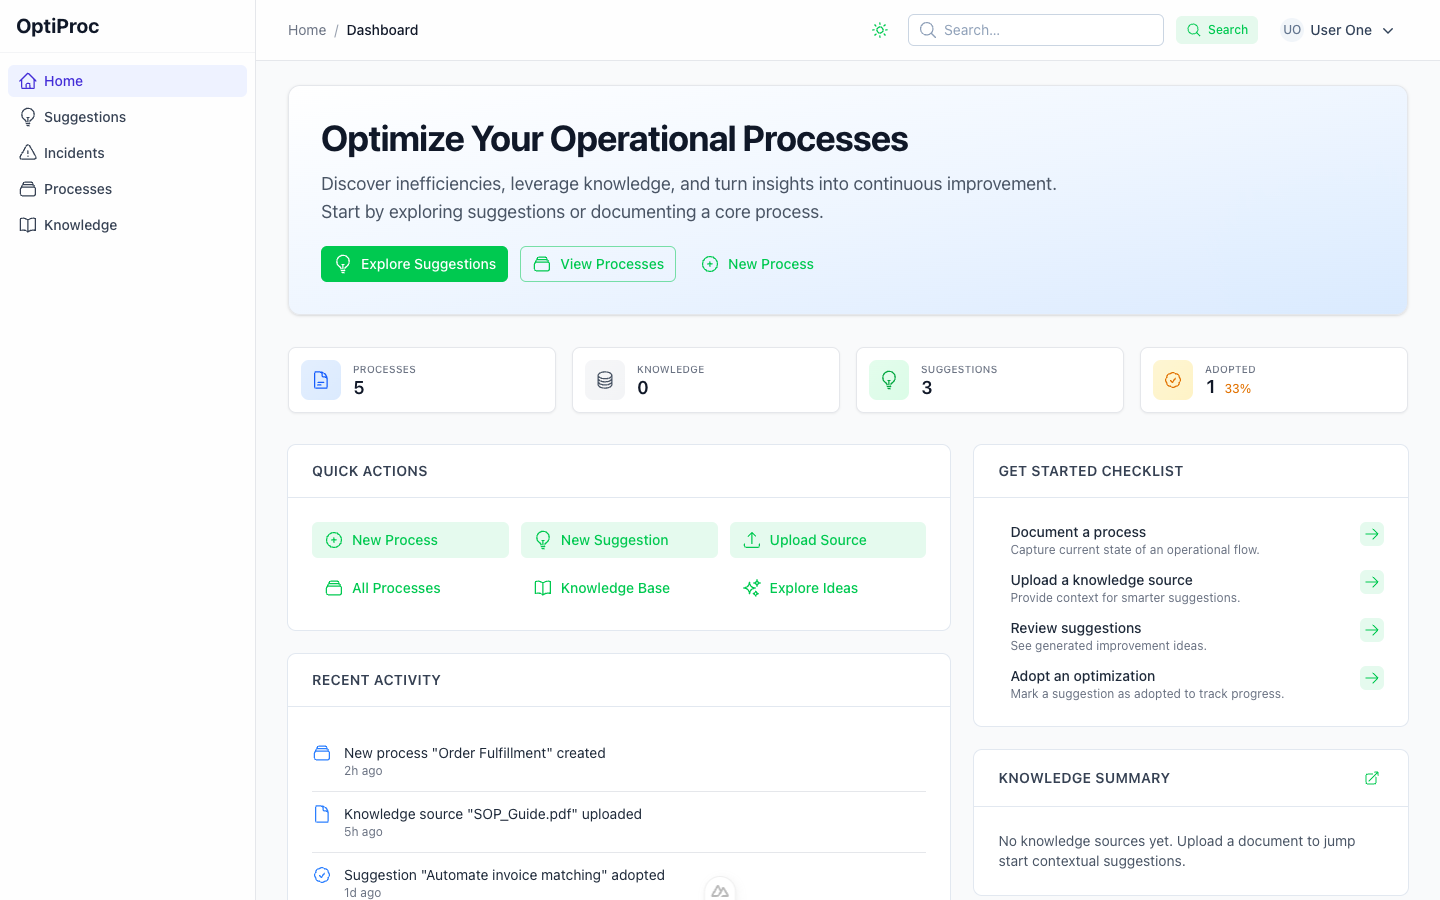This screenshot has width=1440, height=900.
Task: Click the database icon on the Knowledge stat card
Action: pos(604,380)
